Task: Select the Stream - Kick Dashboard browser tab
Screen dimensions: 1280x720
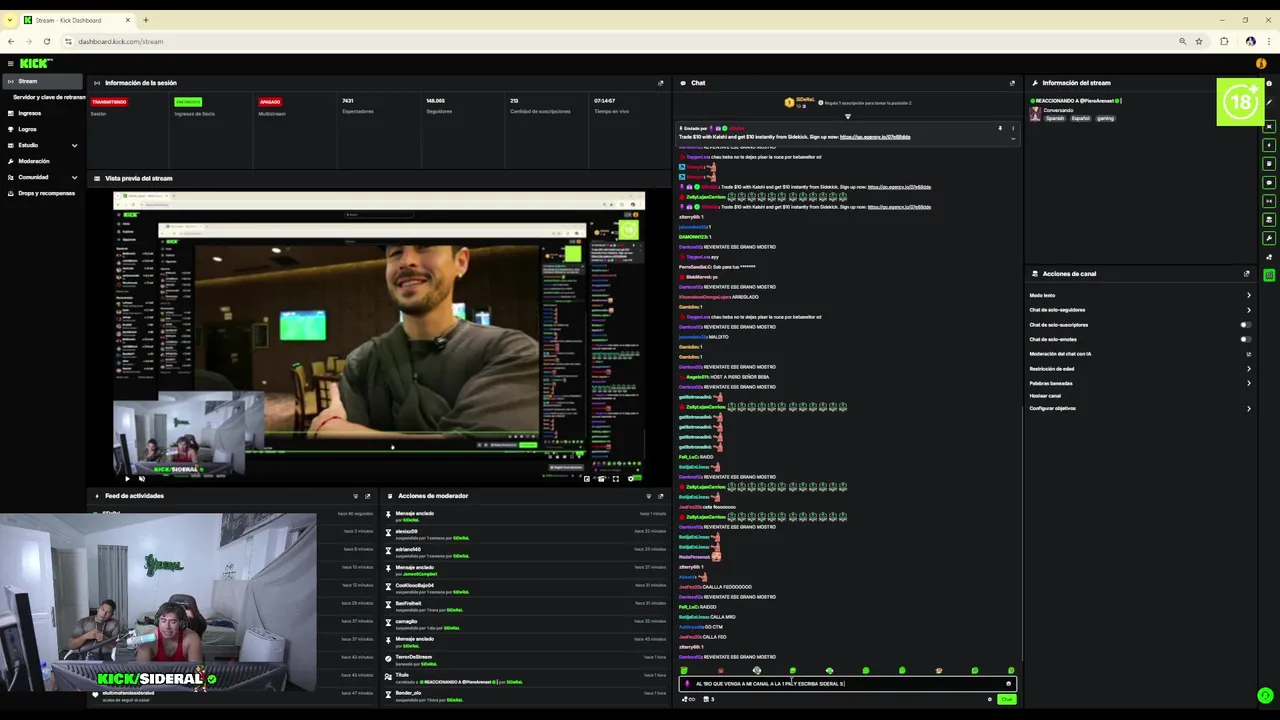Action: click(78, 20)
